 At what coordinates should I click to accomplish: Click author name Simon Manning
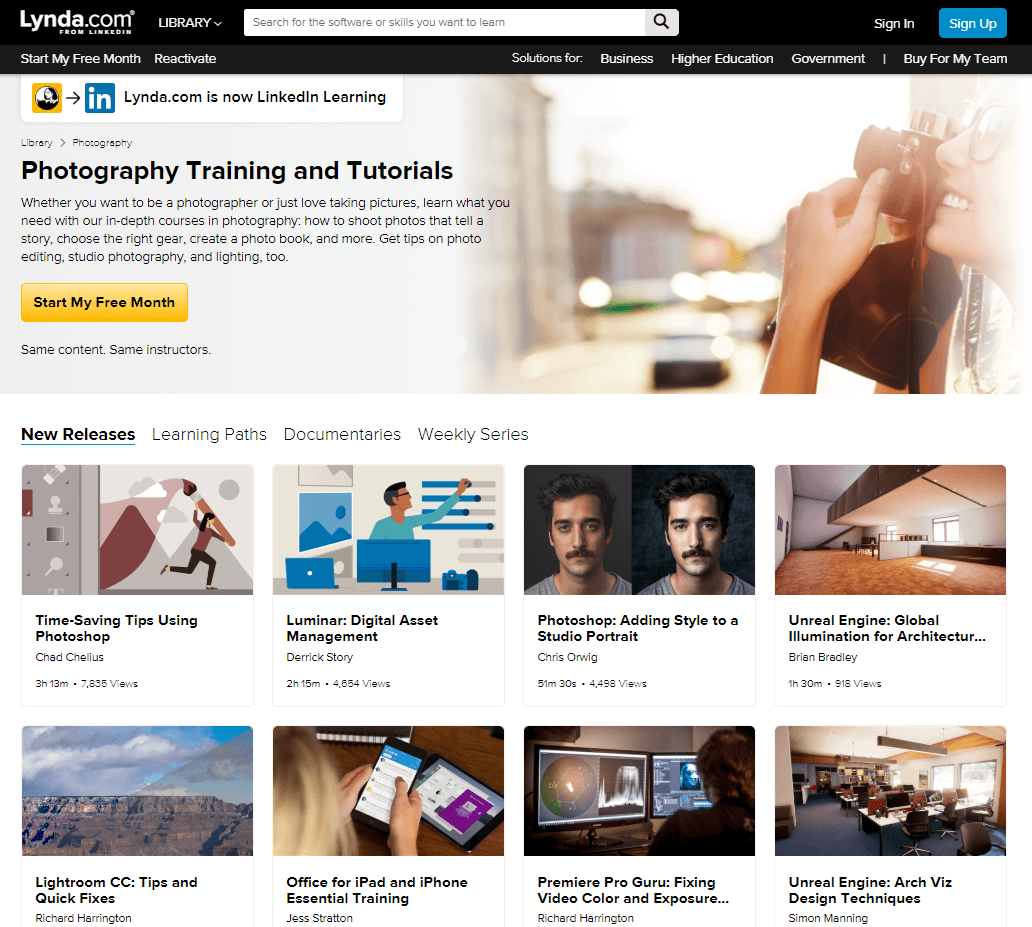[828, 918]
